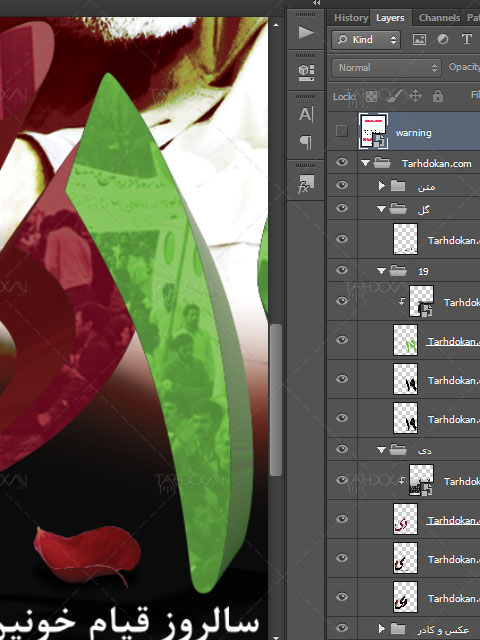Expand the متن group
The width and height of the screenshot is (480, 640).
click(382, 186)
